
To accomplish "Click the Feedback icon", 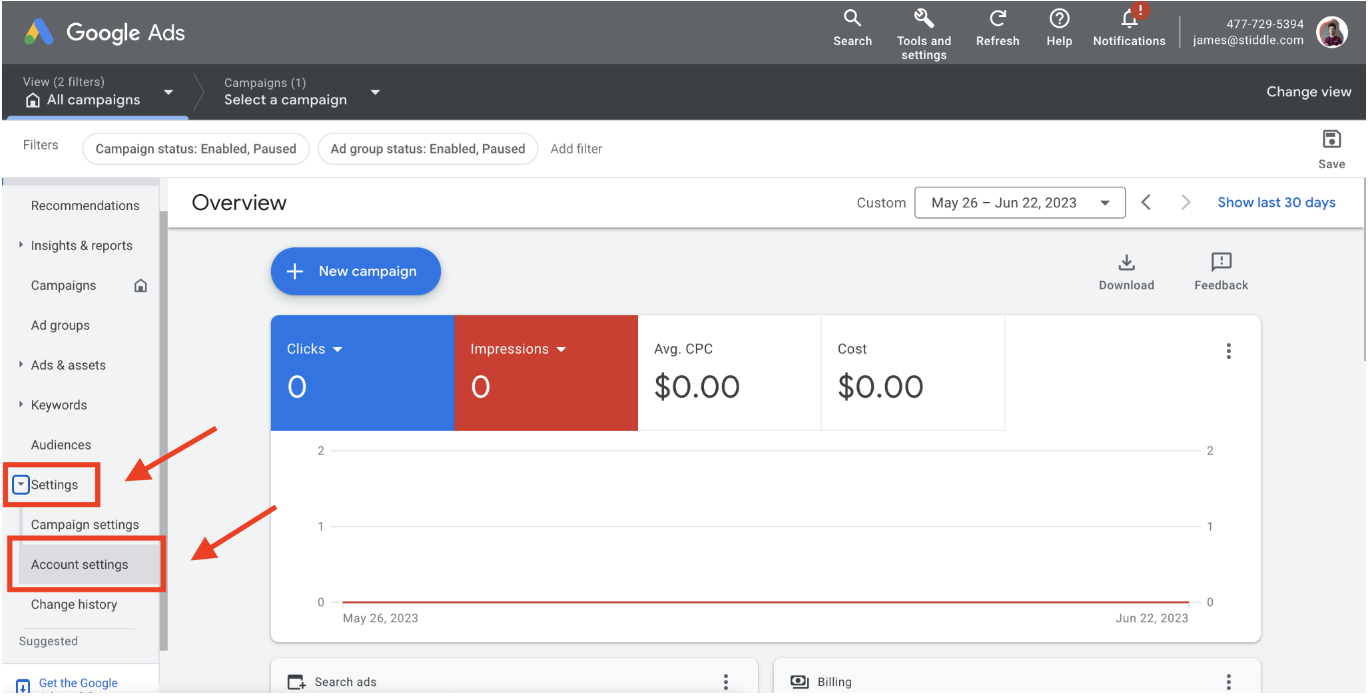I will click(x=1221, y=262).
